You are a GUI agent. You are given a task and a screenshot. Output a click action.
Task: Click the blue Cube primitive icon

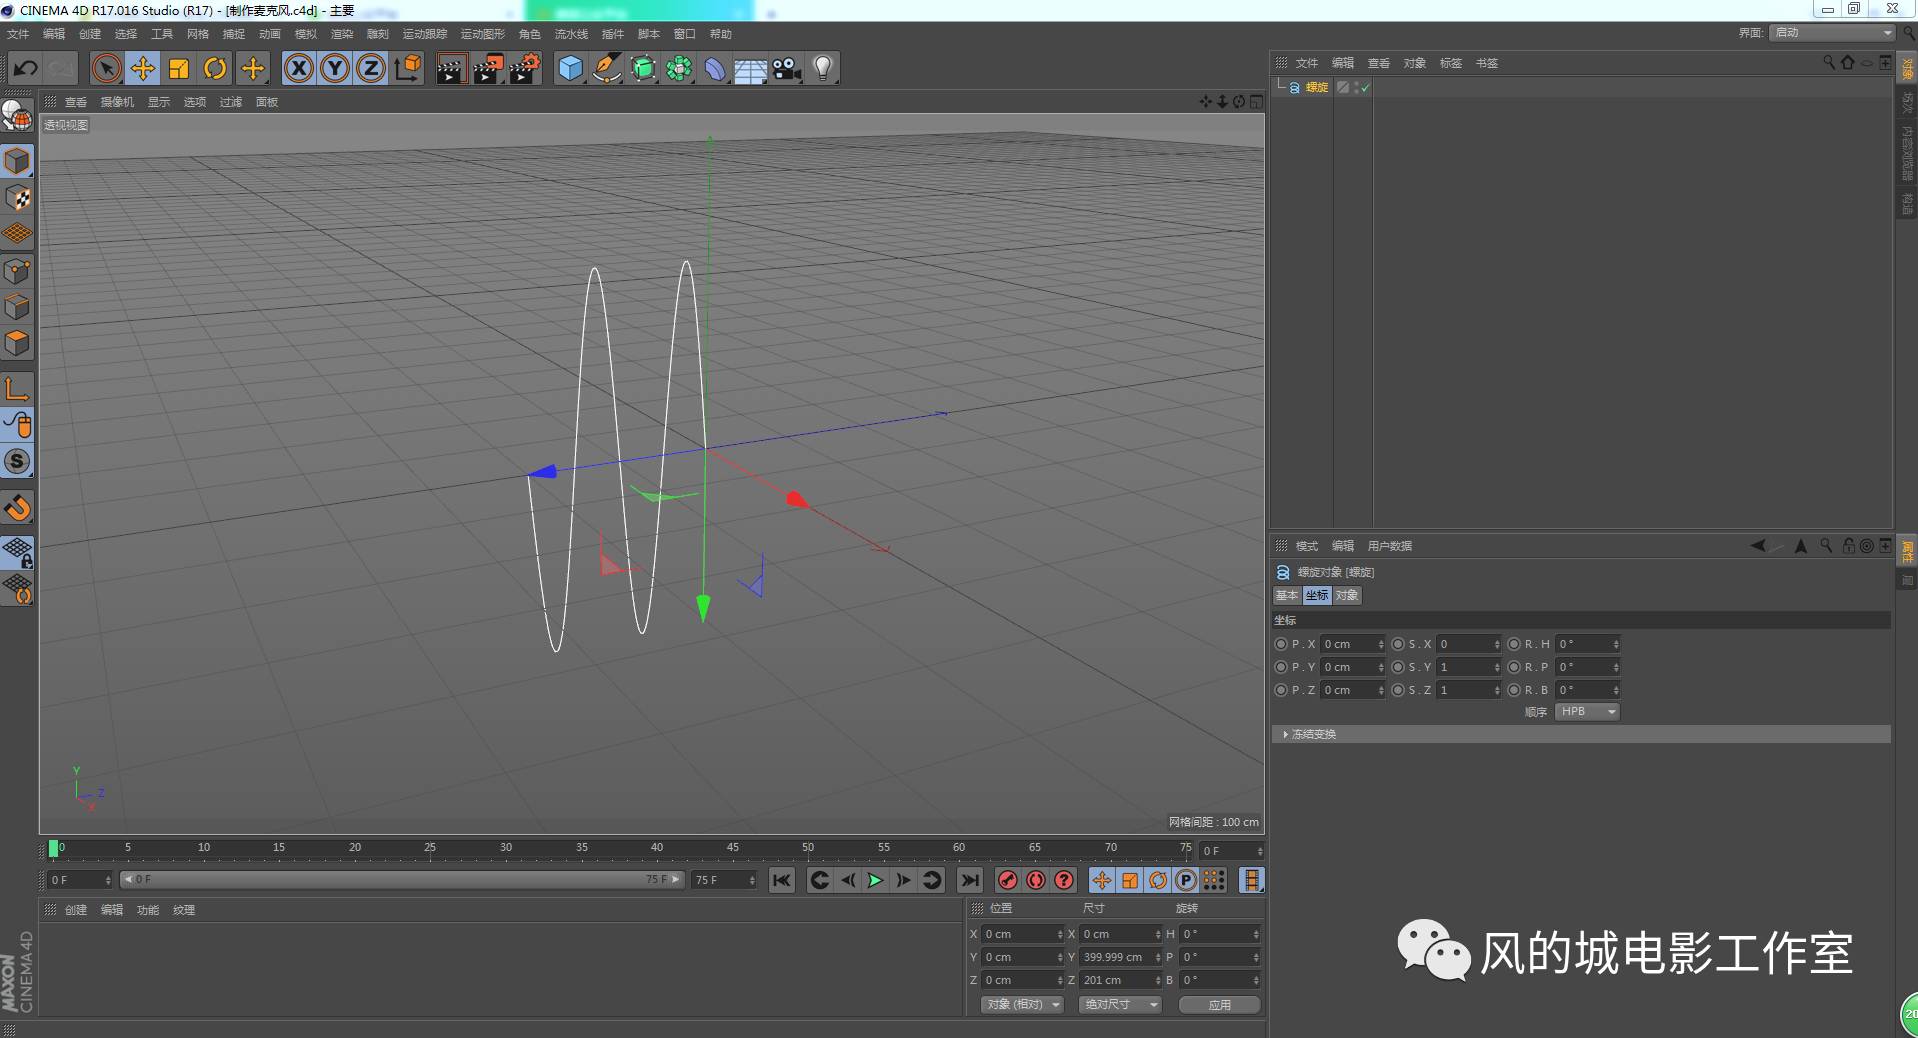tap(569, 68)
